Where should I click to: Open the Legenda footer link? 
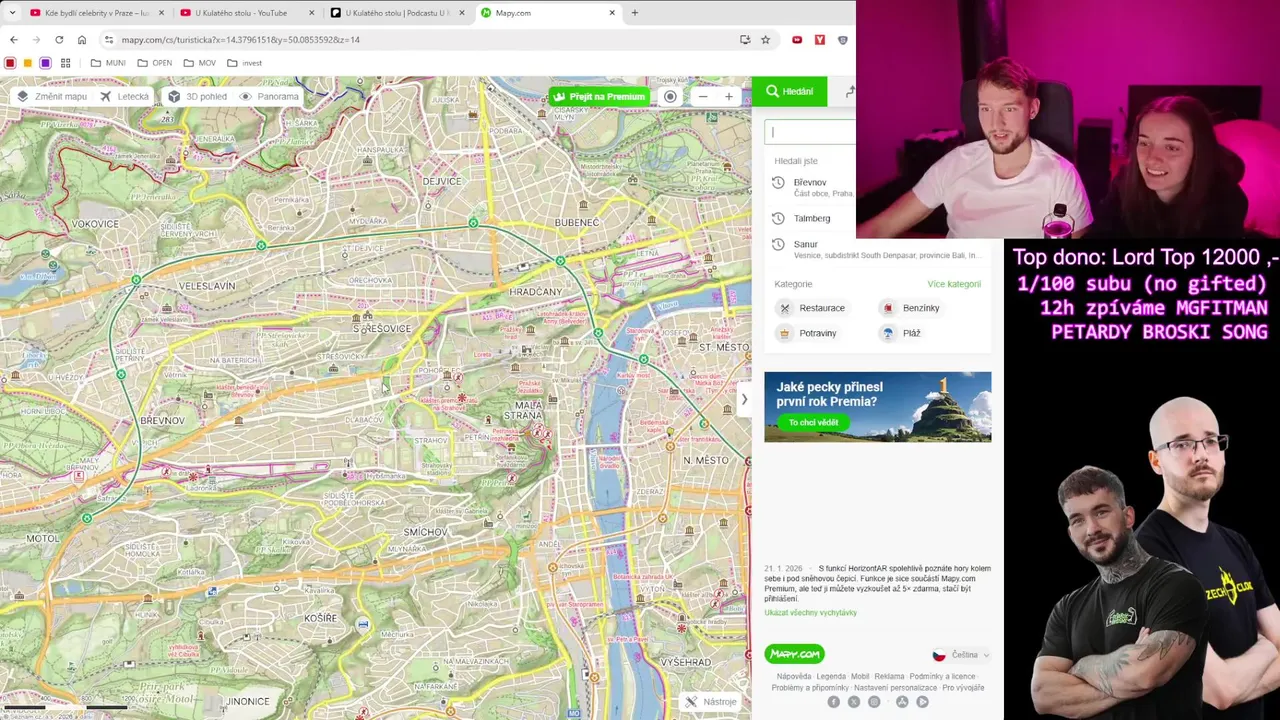point(831,676)
